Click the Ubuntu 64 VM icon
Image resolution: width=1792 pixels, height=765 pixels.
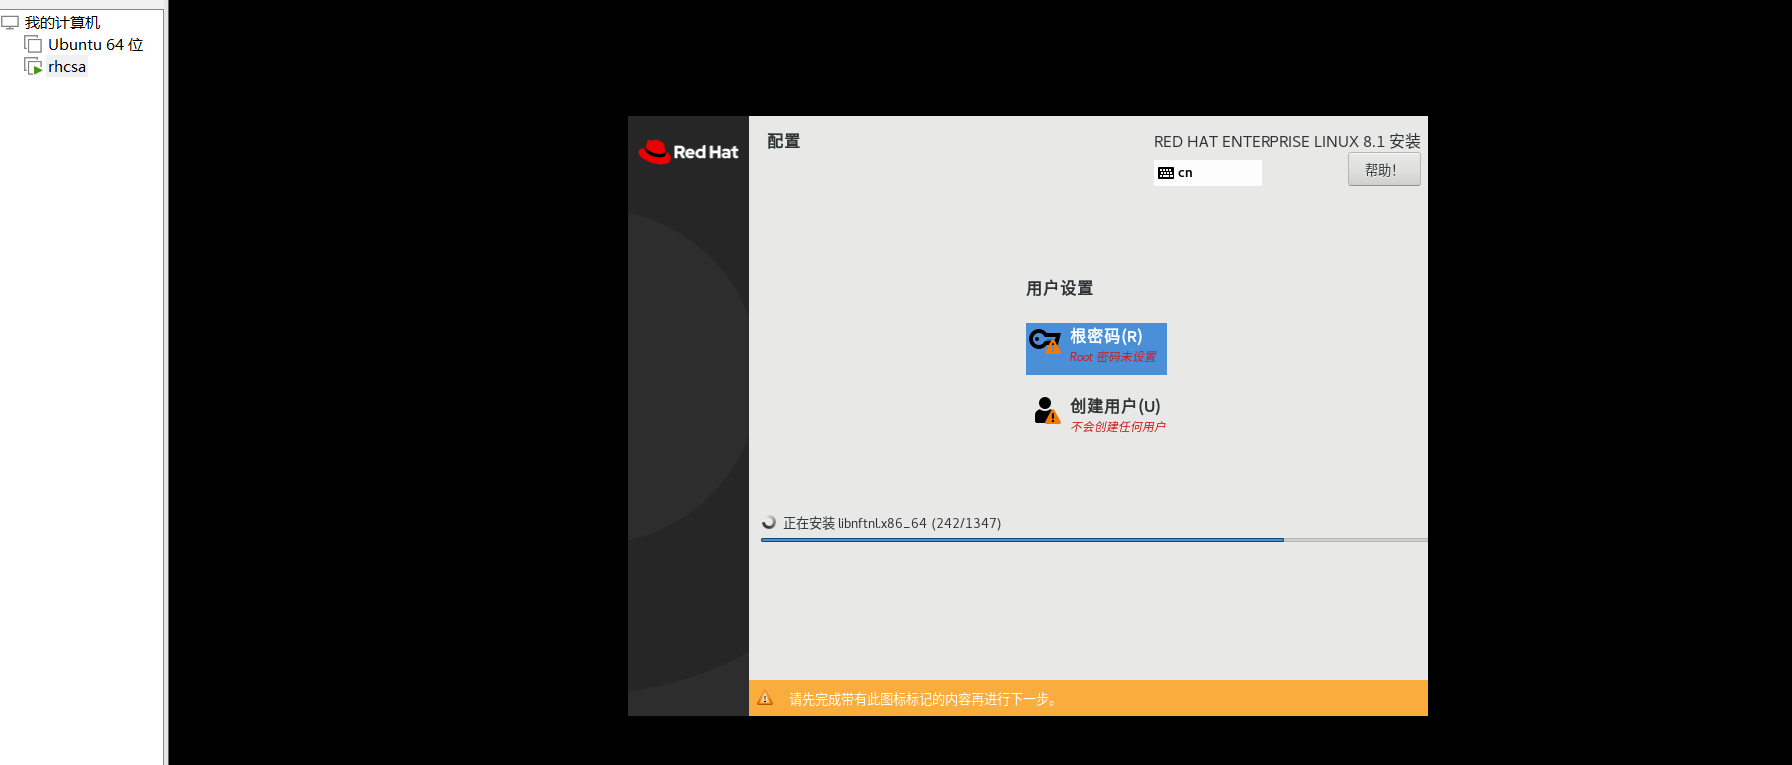coord(33,44)
